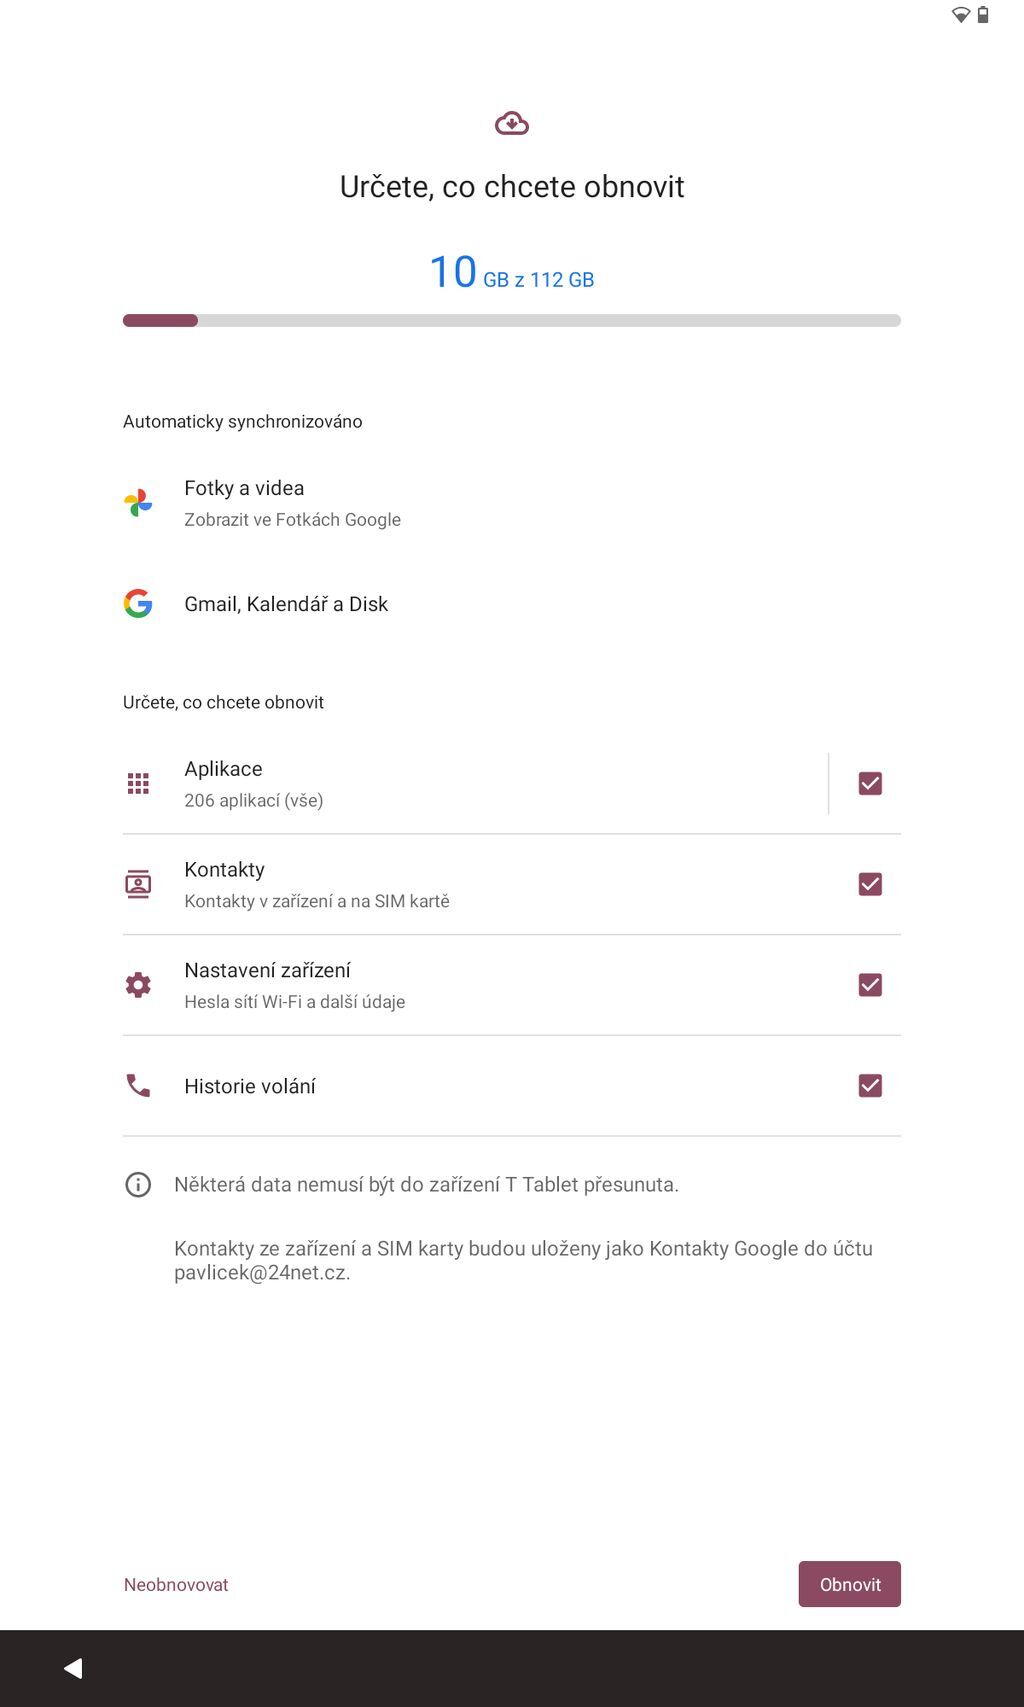Viewport: 1024px width, 1707px height.
Task: Click the contacts card icon beside Kontakty
Action: 139,884
